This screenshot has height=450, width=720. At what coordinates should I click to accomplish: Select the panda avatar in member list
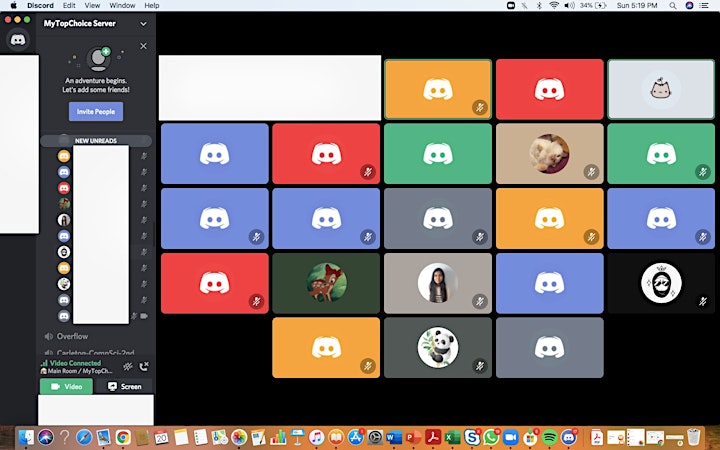point(64,284)
